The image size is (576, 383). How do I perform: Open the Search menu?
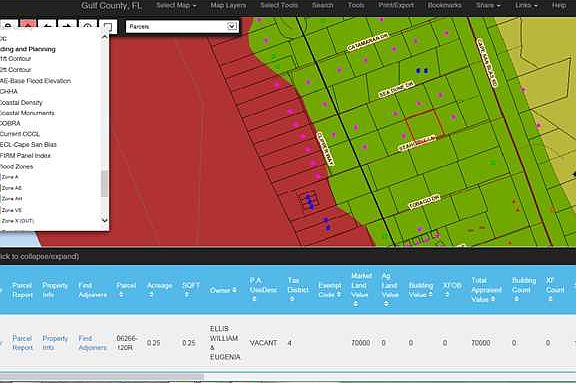(x=323, y=6)
